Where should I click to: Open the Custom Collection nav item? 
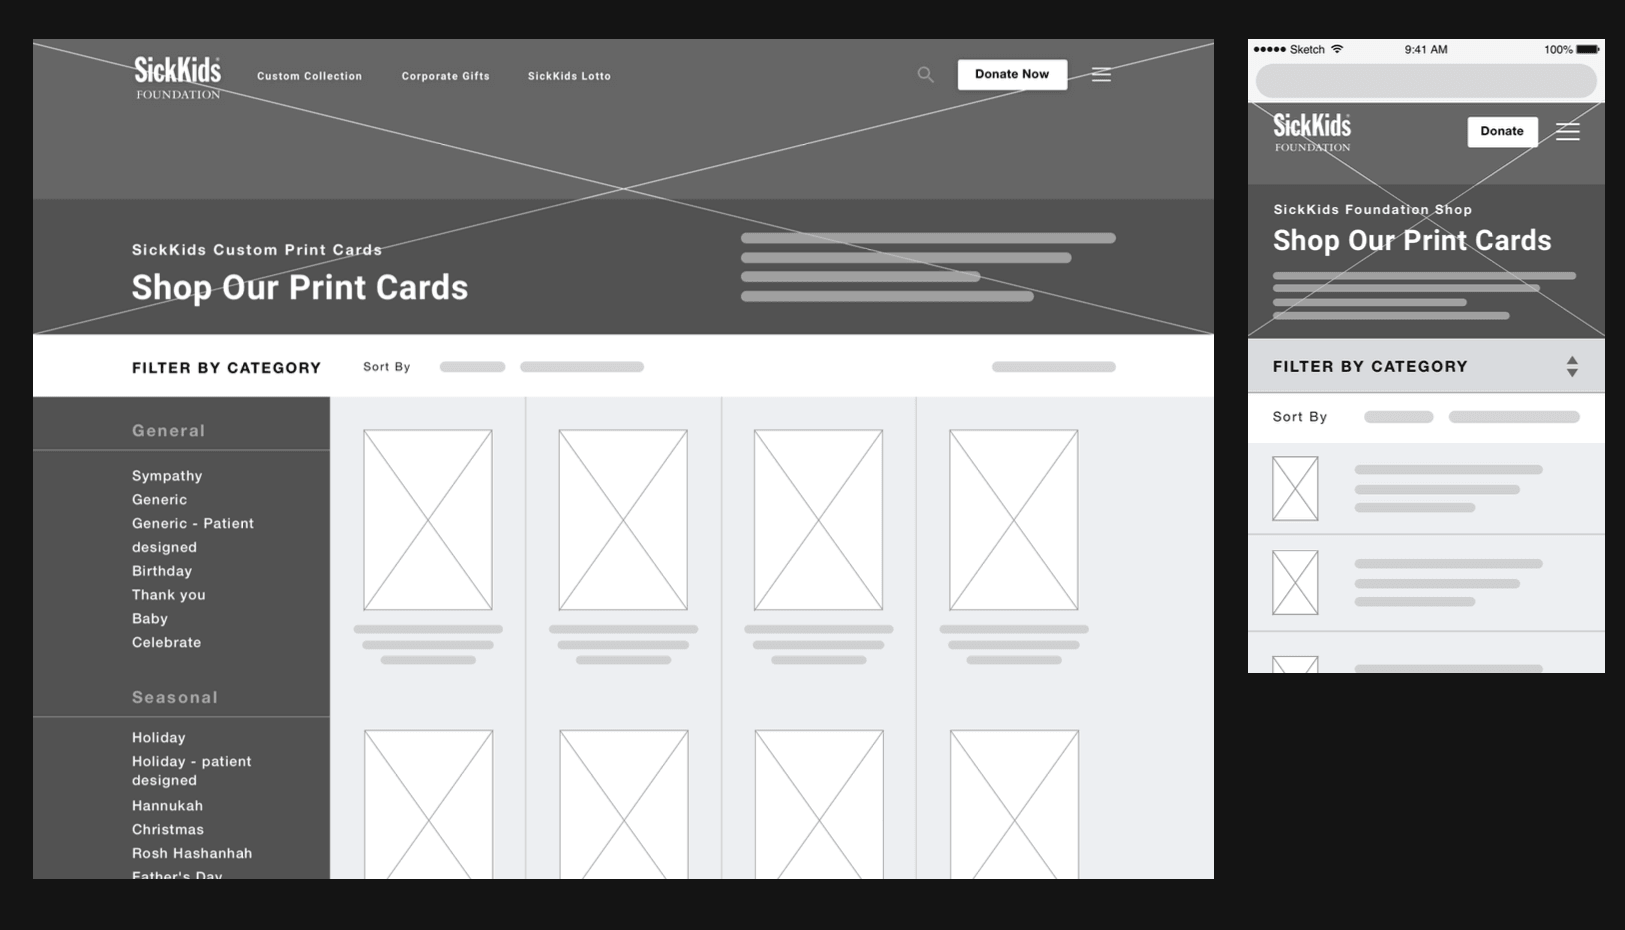[309, 76]
